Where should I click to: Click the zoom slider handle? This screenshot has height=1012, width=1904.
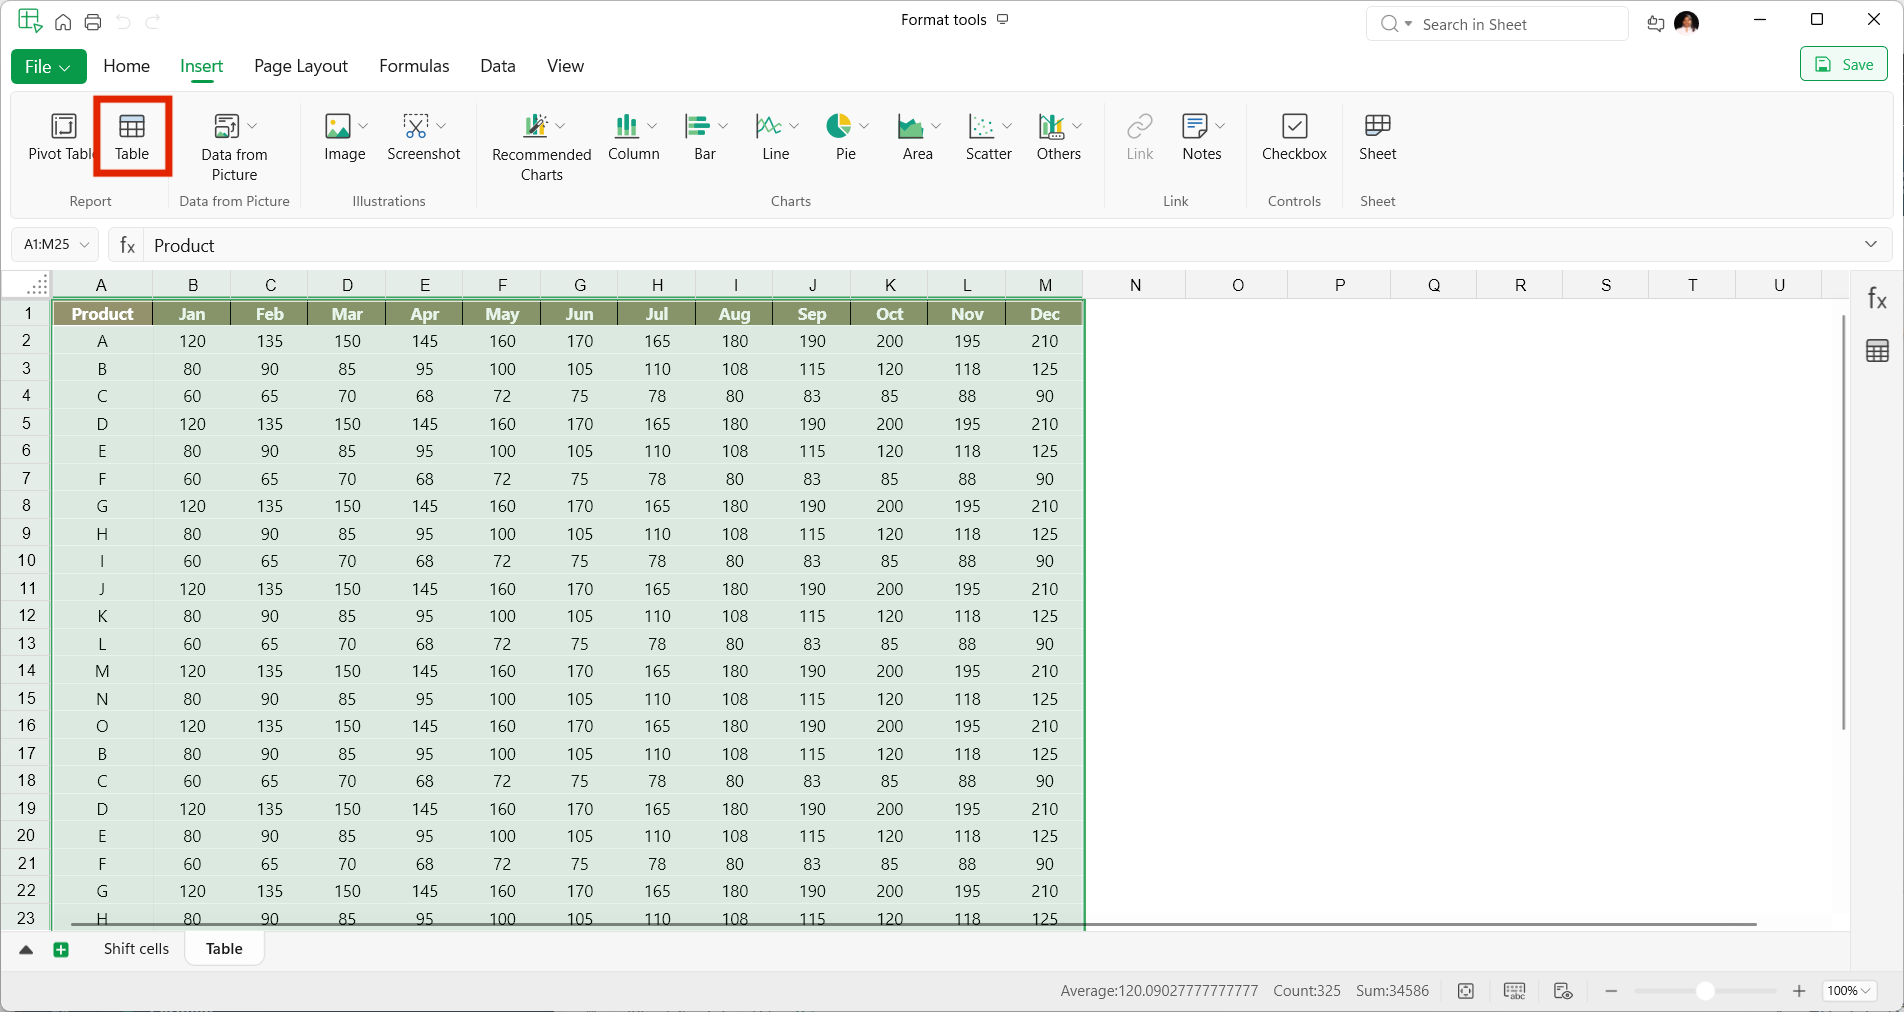[1705, 991]
